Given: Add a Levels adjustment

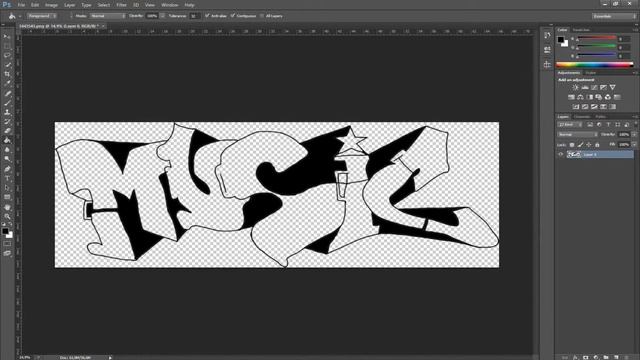Looking at the screenshot, I should point(585,87).
